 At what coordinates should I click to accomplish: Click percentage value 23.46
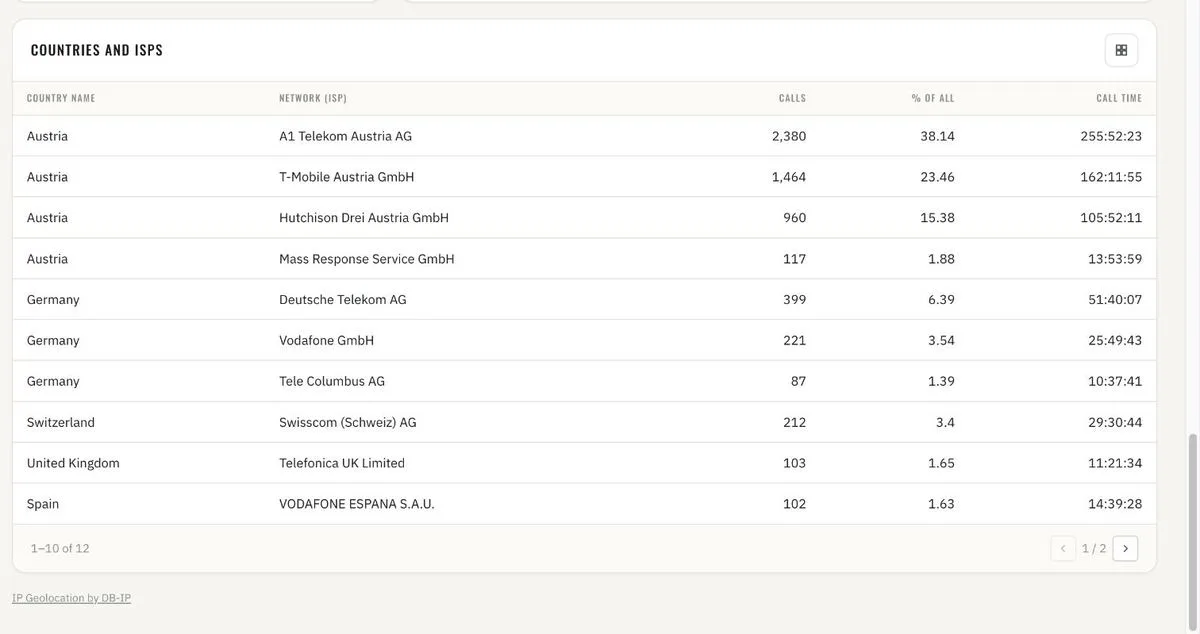(x=938, y=177)
